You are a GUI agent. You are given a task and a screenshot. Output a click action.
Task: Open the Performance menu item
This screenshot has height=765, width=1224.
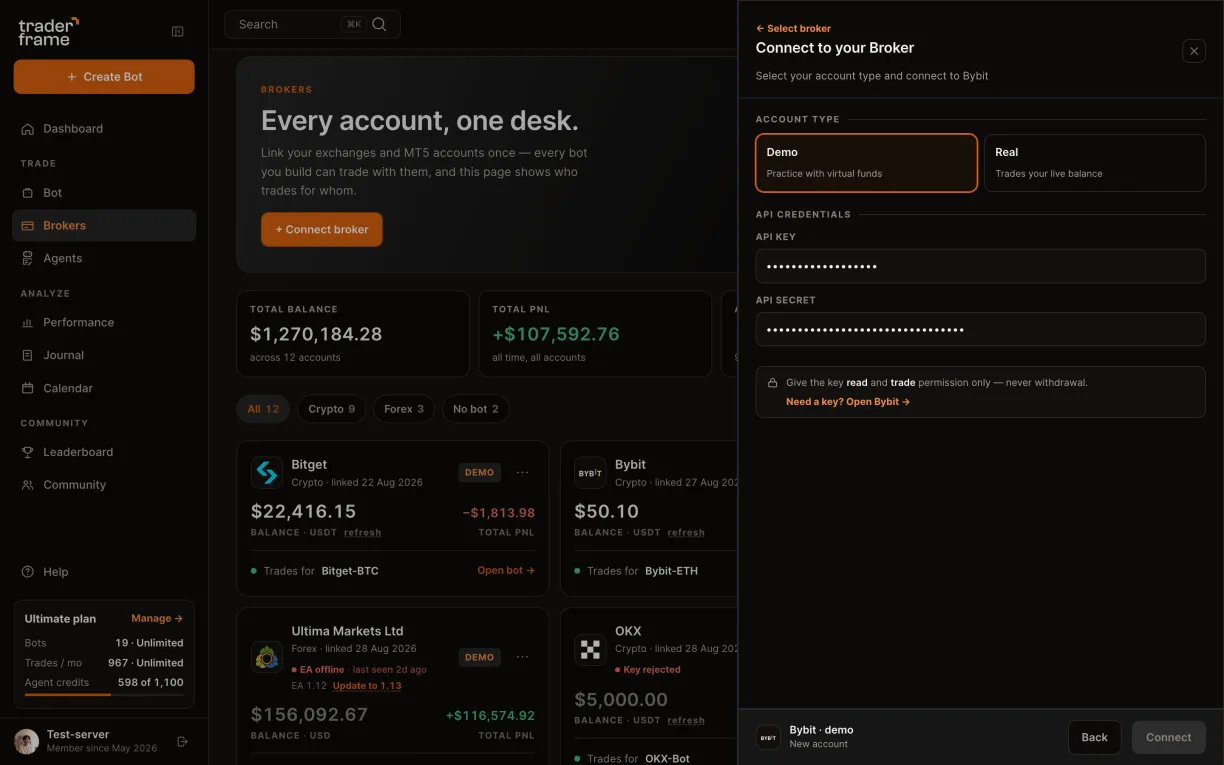pos(104,322)
